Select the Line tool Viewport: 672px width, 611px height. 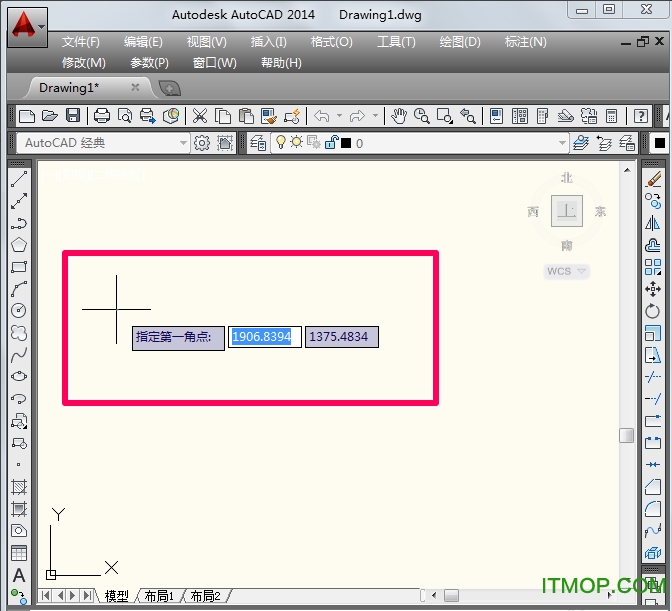[x=19, y=179]
